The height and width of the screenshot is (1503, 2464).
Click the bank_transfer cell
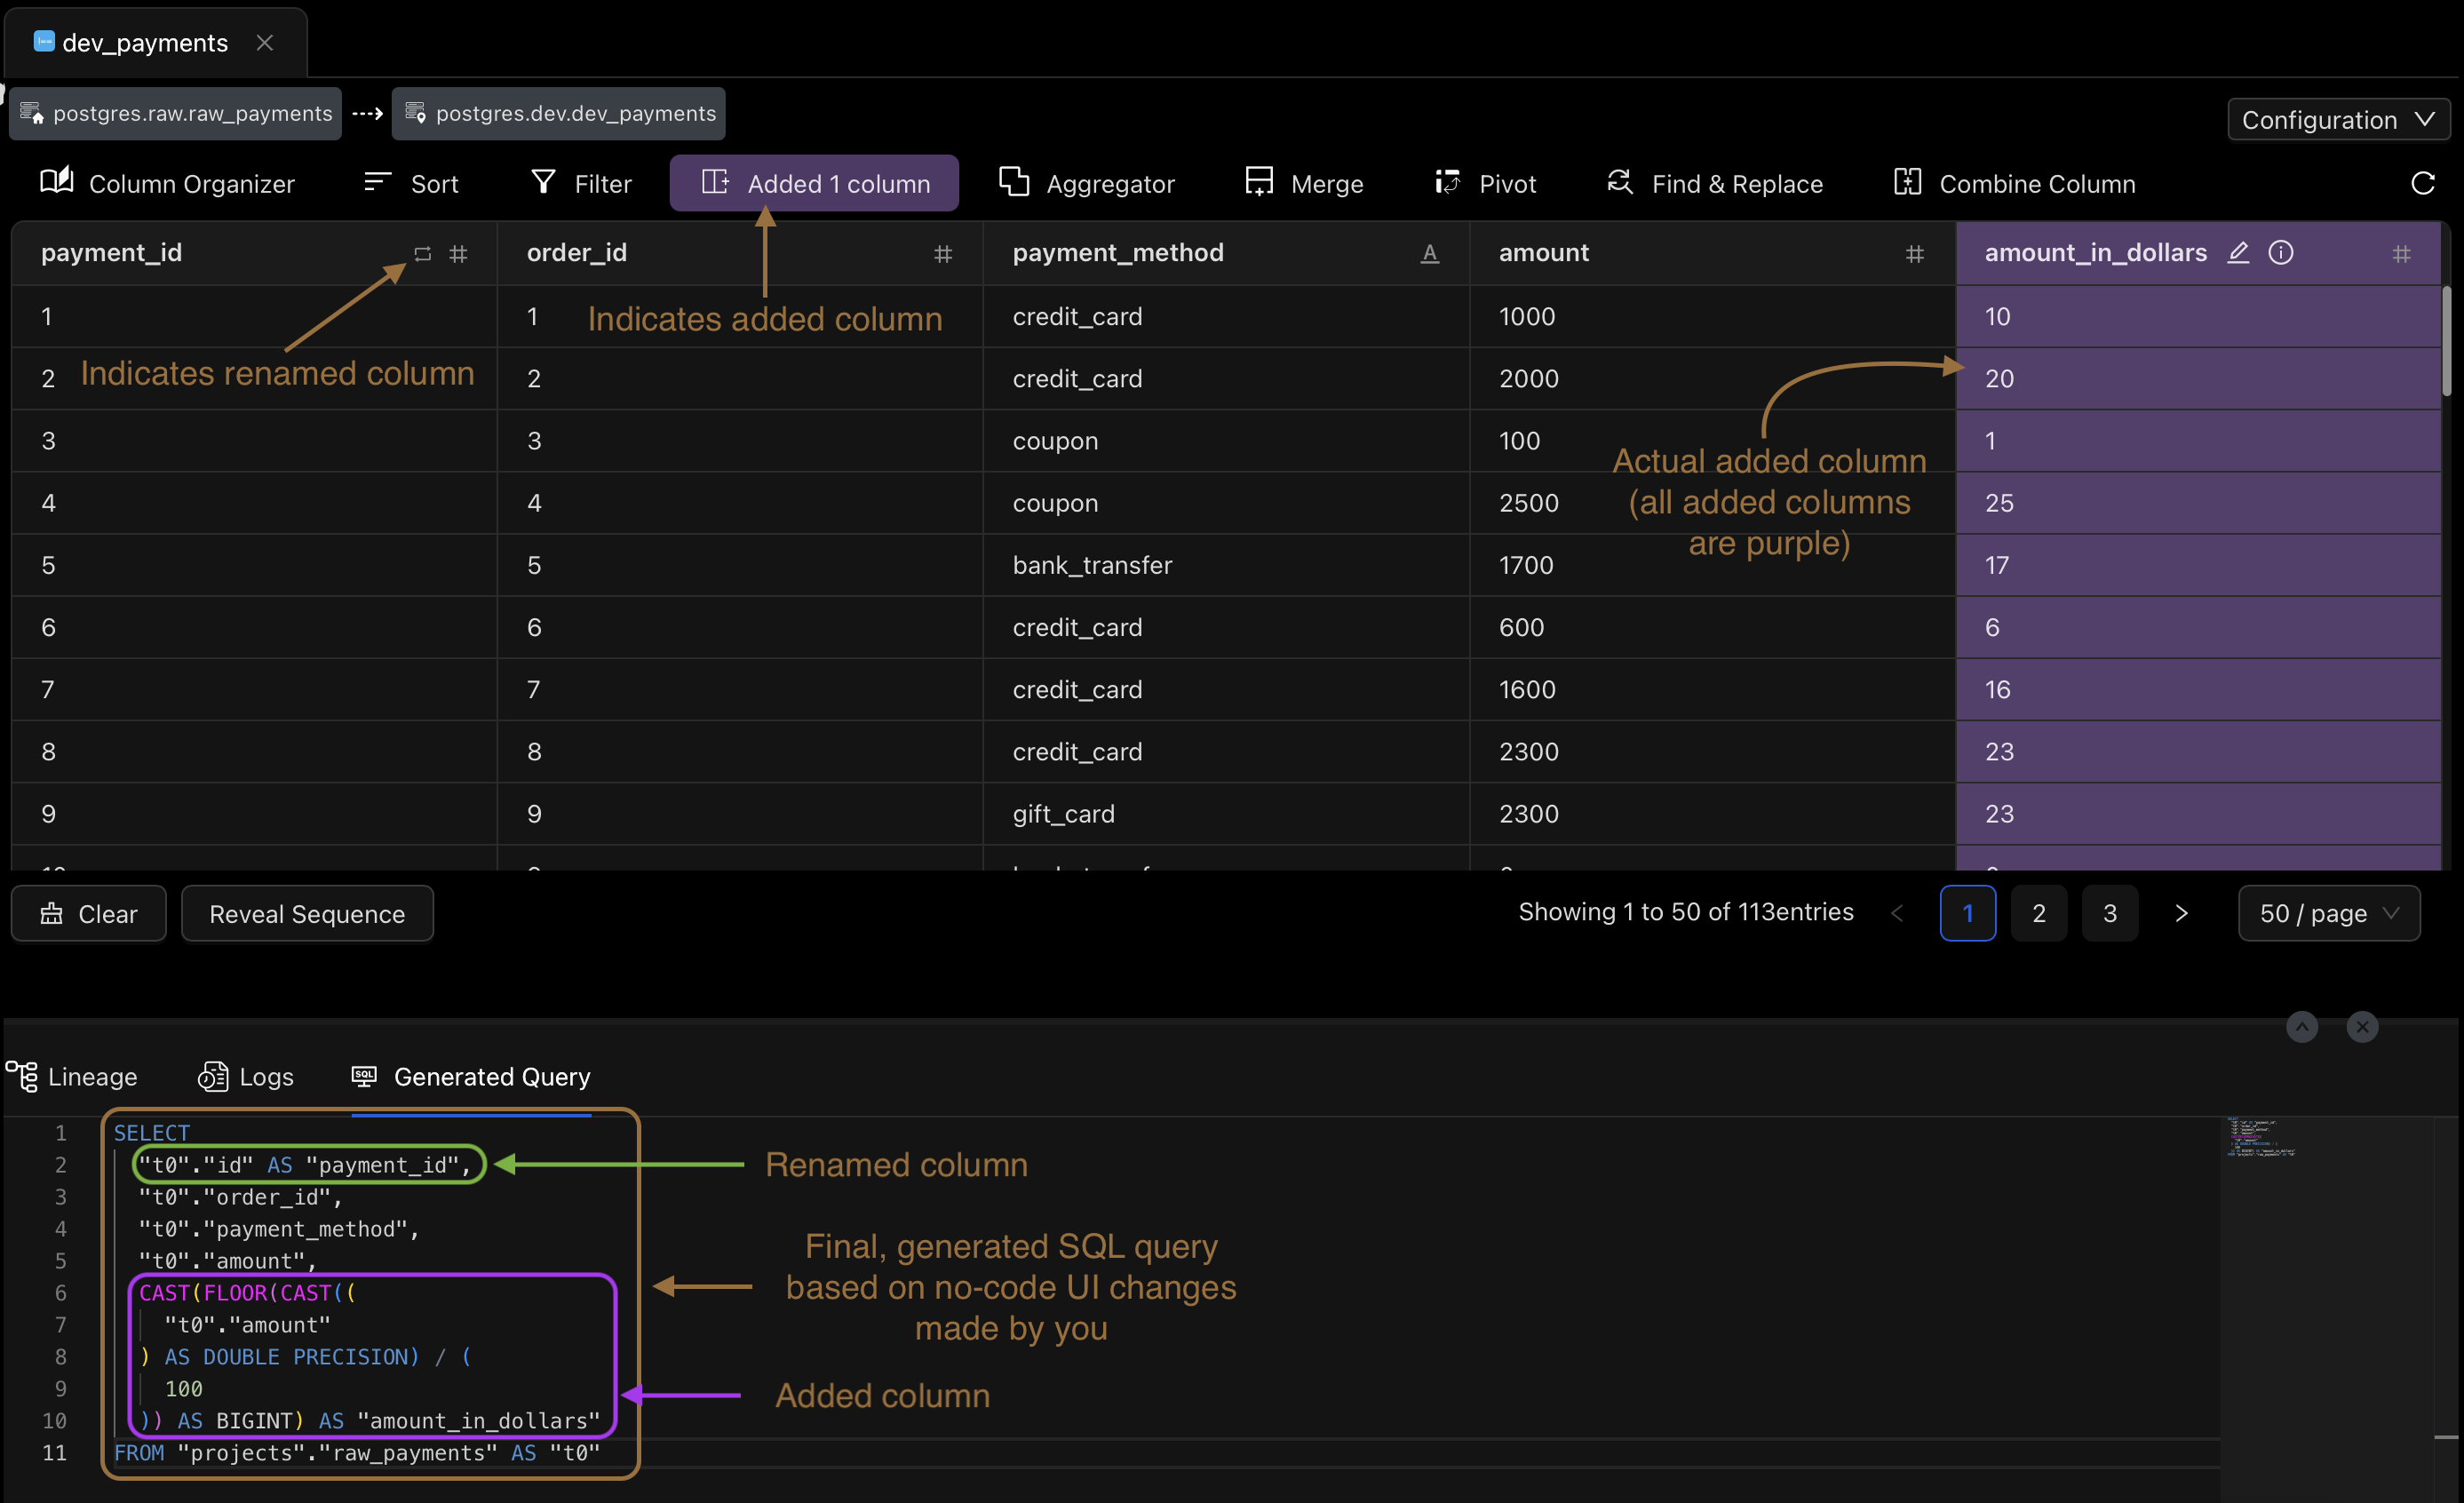(1226, 565)
